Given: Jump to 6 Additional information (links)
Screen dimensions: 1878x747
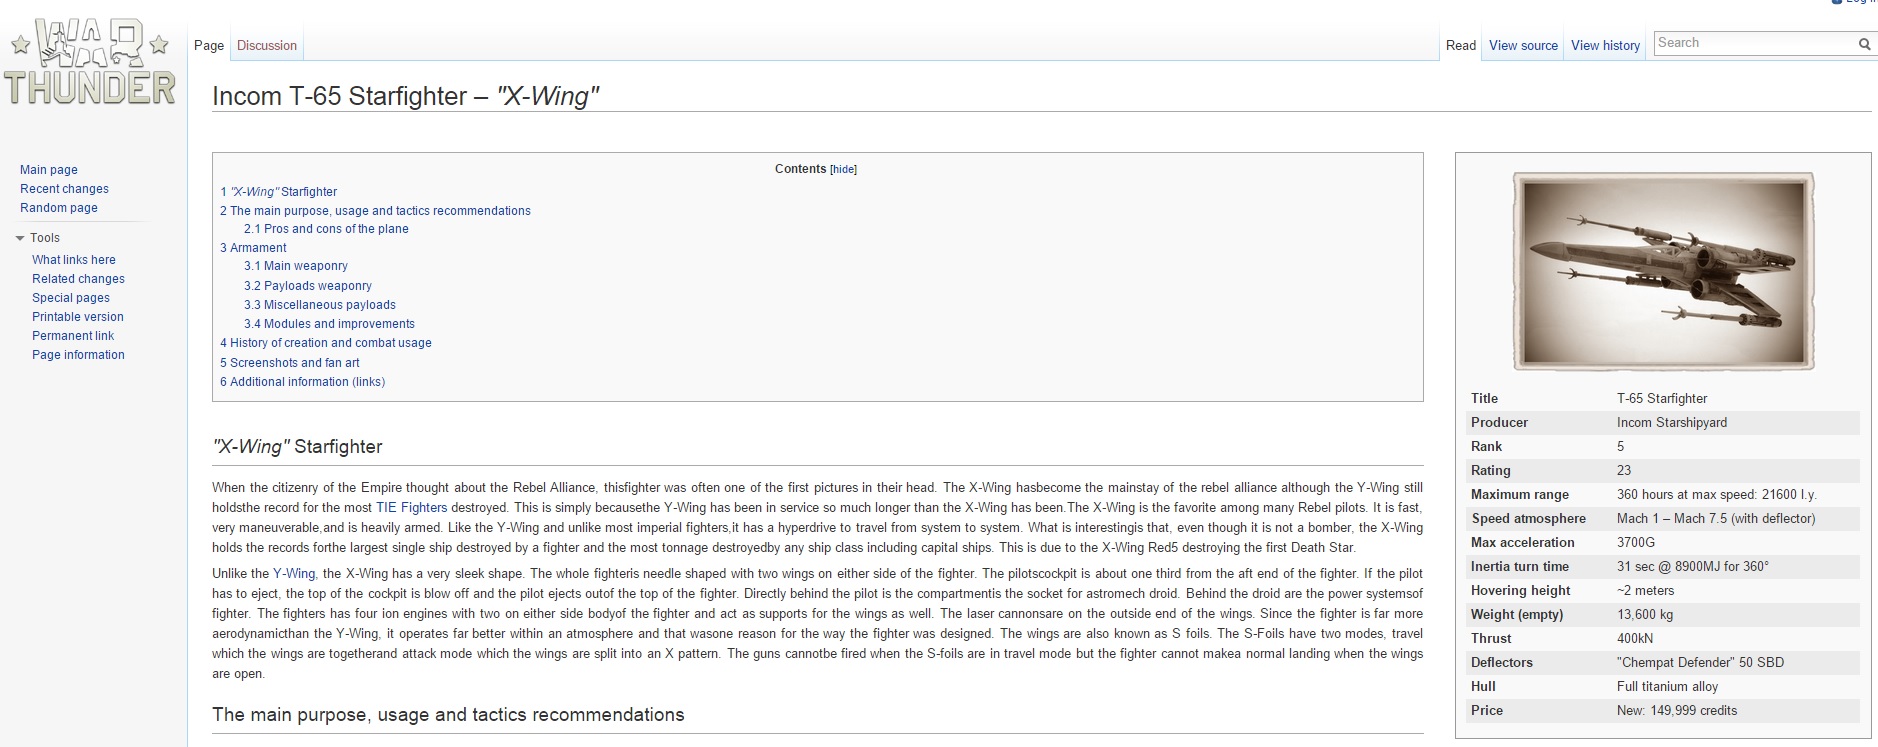Looking at the screenshot, I should pos(302,382).
